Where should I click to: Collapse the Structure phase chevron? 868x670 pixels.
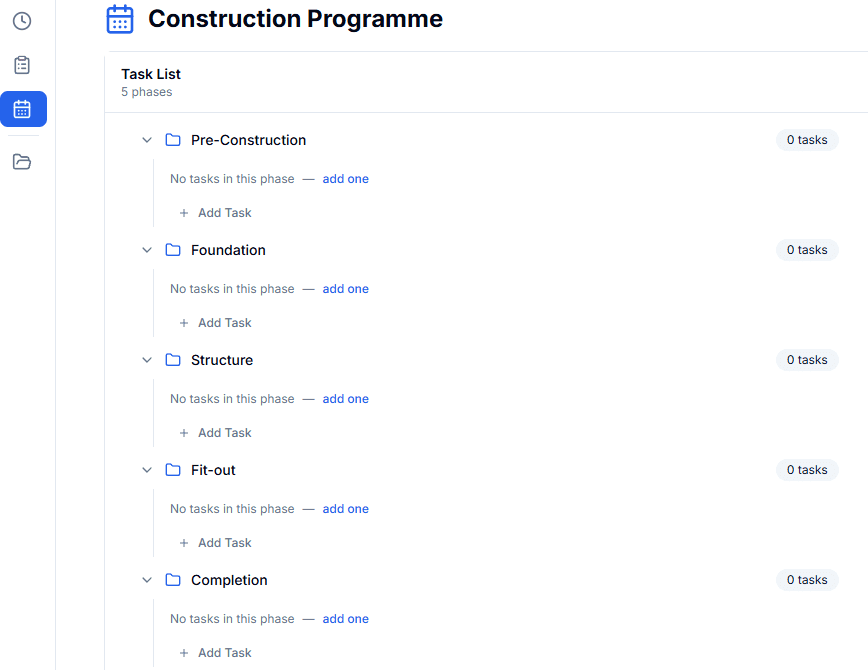(x=147, y=360)
